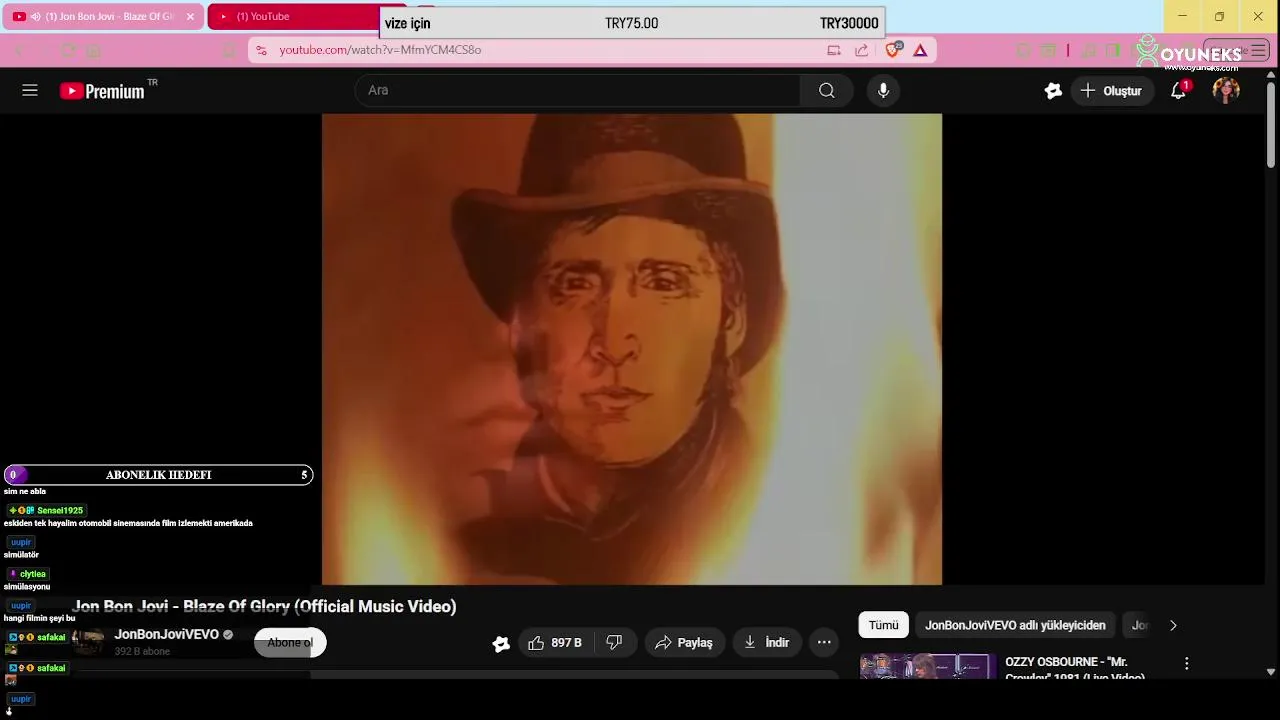Switch to the (1) YouTube tab
The image size is (1280, 720).
[292, 17]
